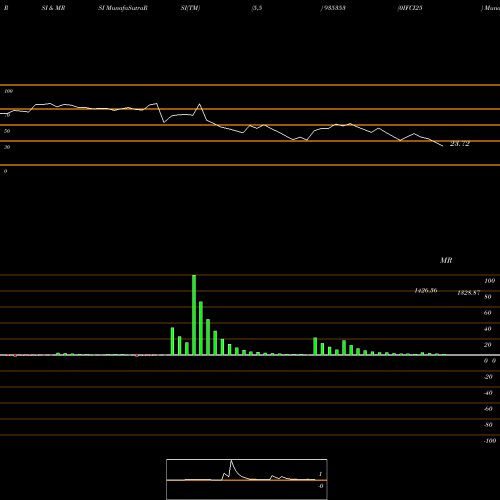
Task: Click the '-100' tick on MR axis
Action: coord(490,441)
